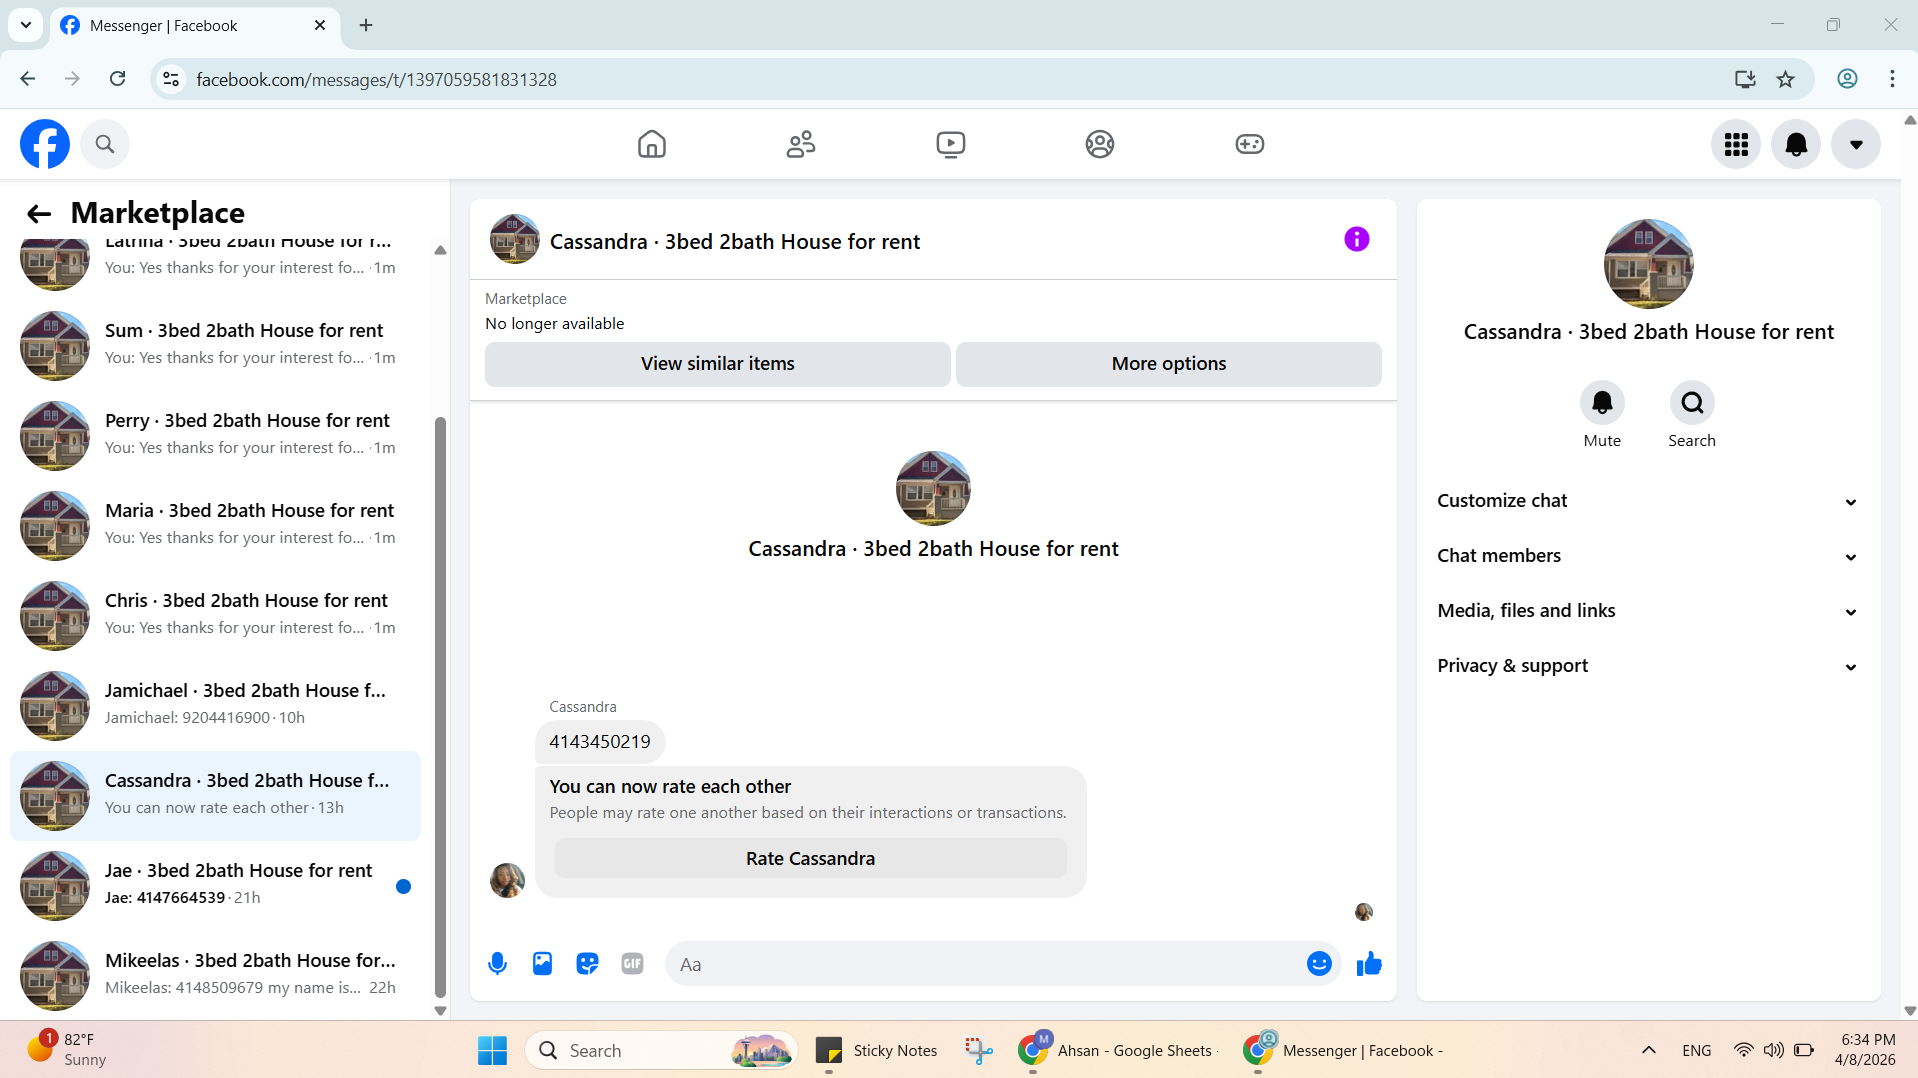
Task: Open the 82°F Sunny weather widget
Action: 68,1050
